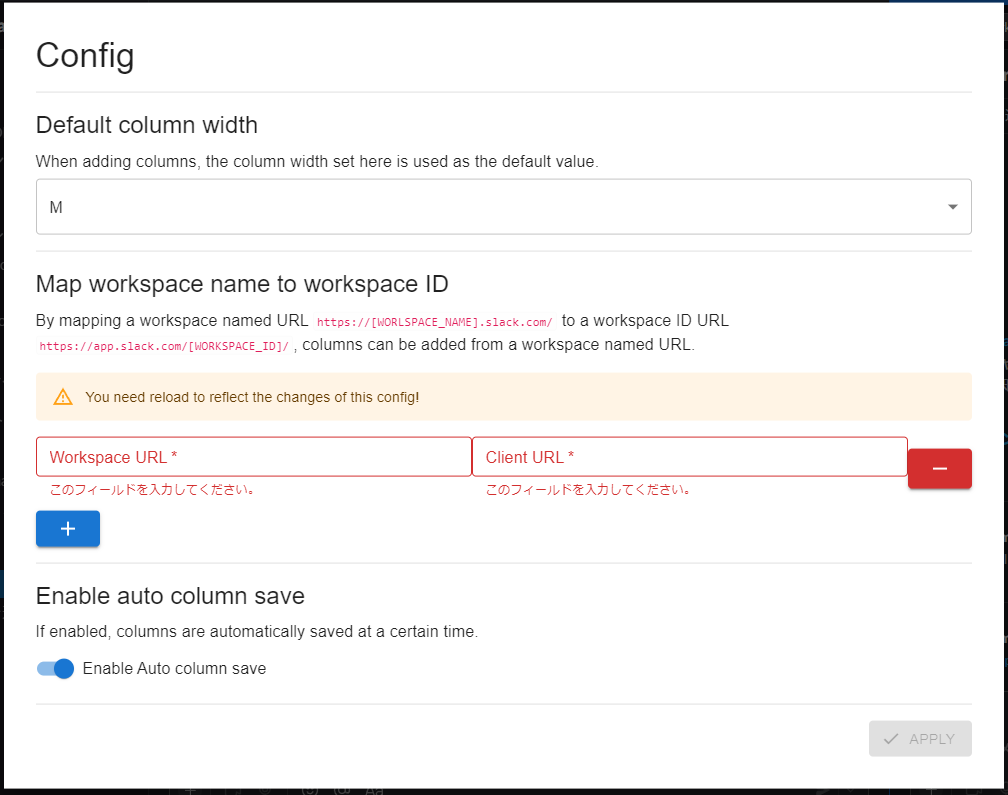
Task: Remove the workspace mapping row with minus button
Action: [x=940, y=469]
